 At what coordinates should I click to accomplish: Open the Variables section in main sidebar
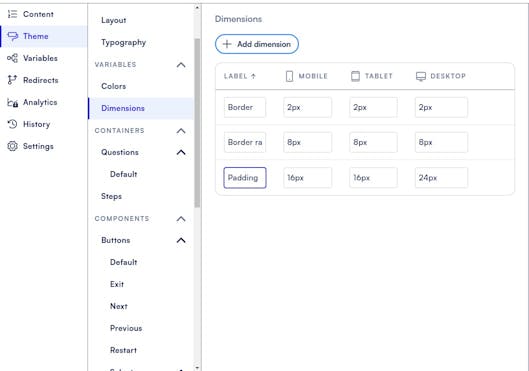[44, 58]
